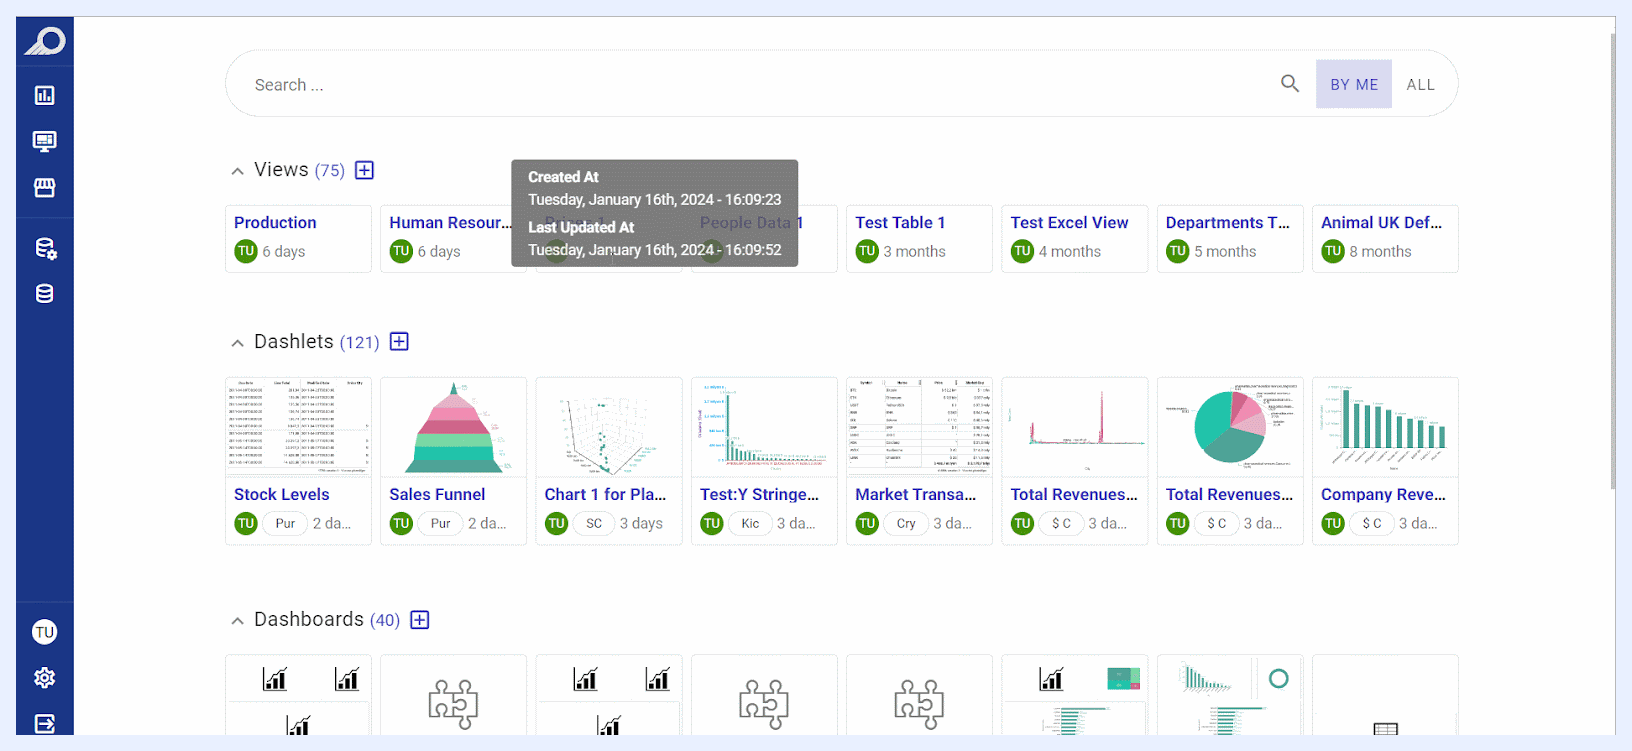This screenshot has width=1632, height=751.
Task: Collapse the Dashlets section
Action: click(x=237, y=343)
